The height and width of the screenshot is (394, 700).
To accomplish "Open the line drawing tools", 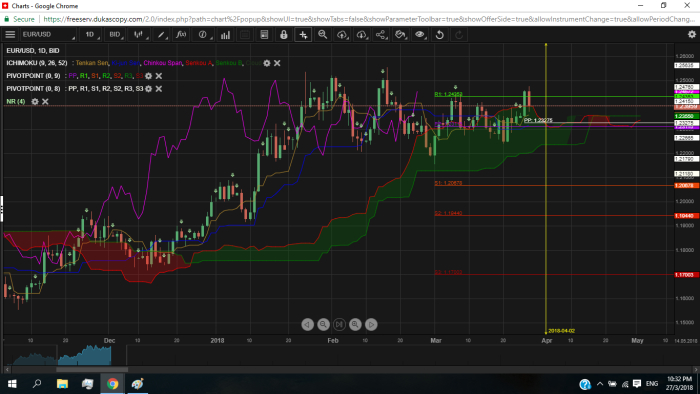I will (161, 34).
